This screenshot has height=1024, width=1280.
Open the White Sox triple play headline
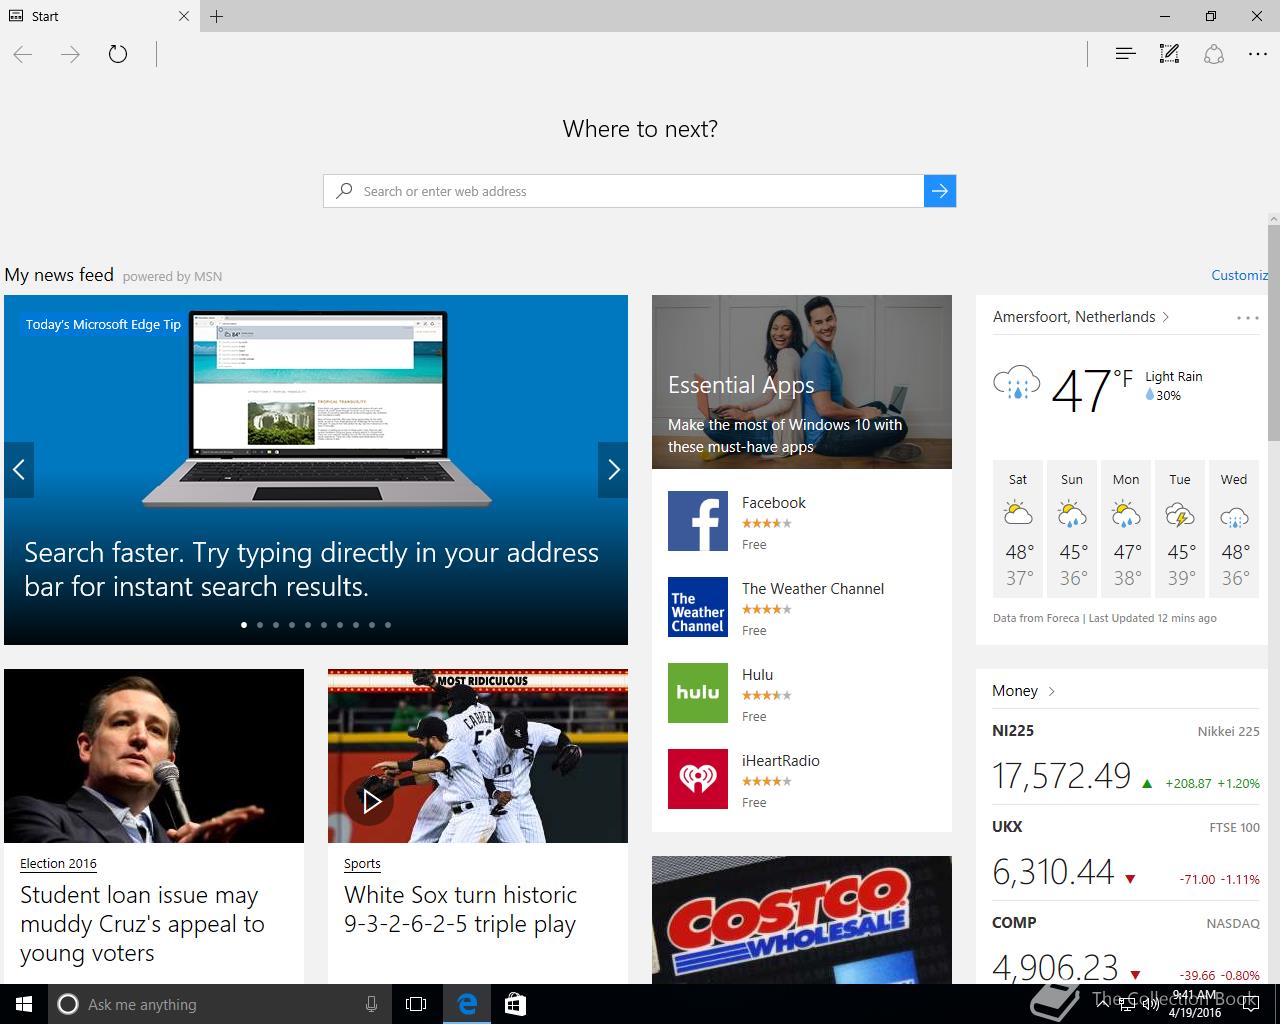(460, 909)
